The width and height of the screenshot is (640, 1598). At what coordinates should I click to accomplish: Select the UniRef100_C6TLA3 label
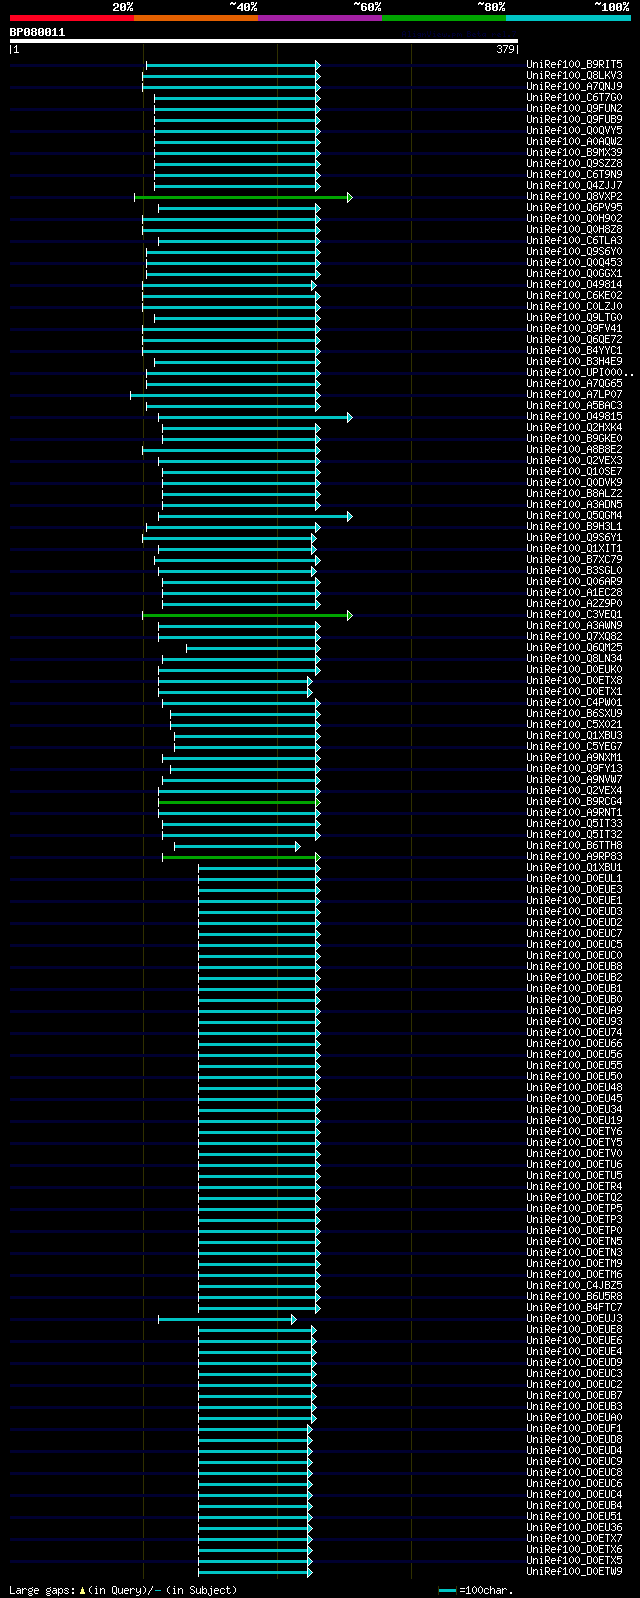click(x=574, y=241)
